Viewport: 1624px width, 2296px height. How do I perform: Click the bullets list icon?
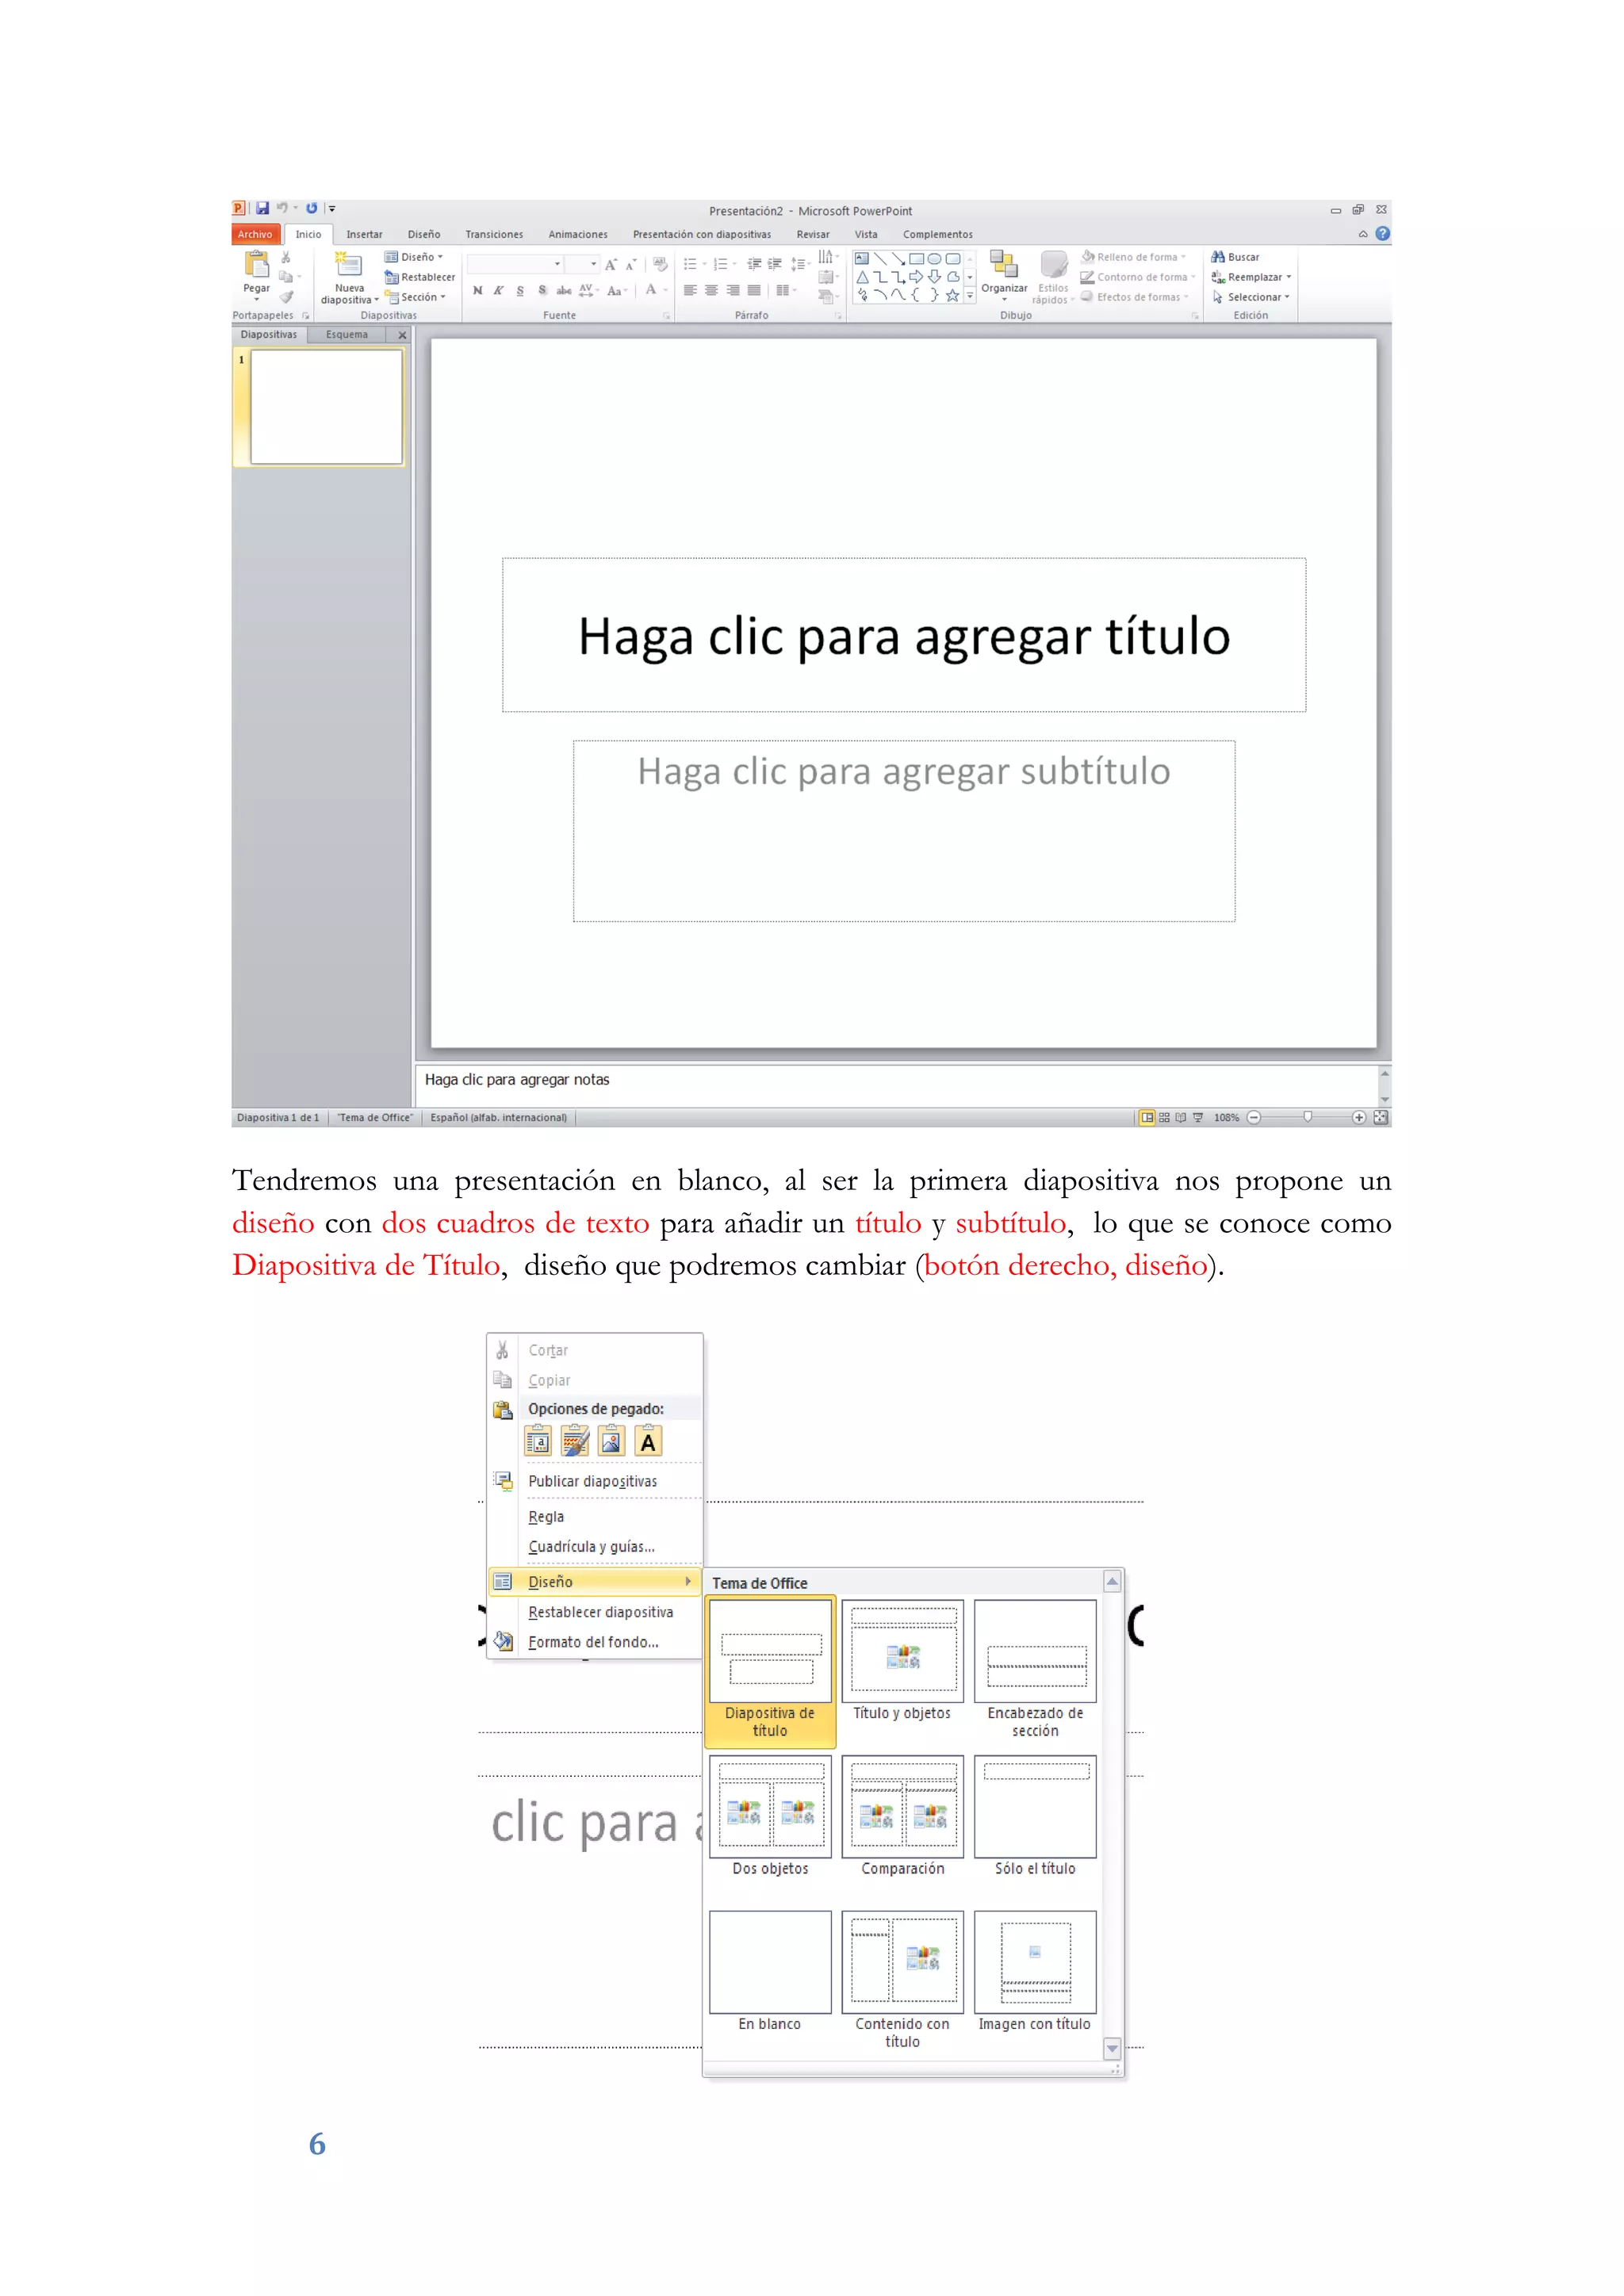click(690, 264)
